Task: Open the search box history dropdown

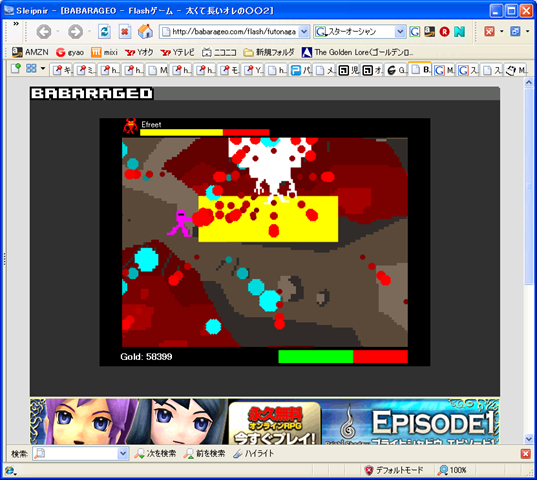Action: coord(400,31)
